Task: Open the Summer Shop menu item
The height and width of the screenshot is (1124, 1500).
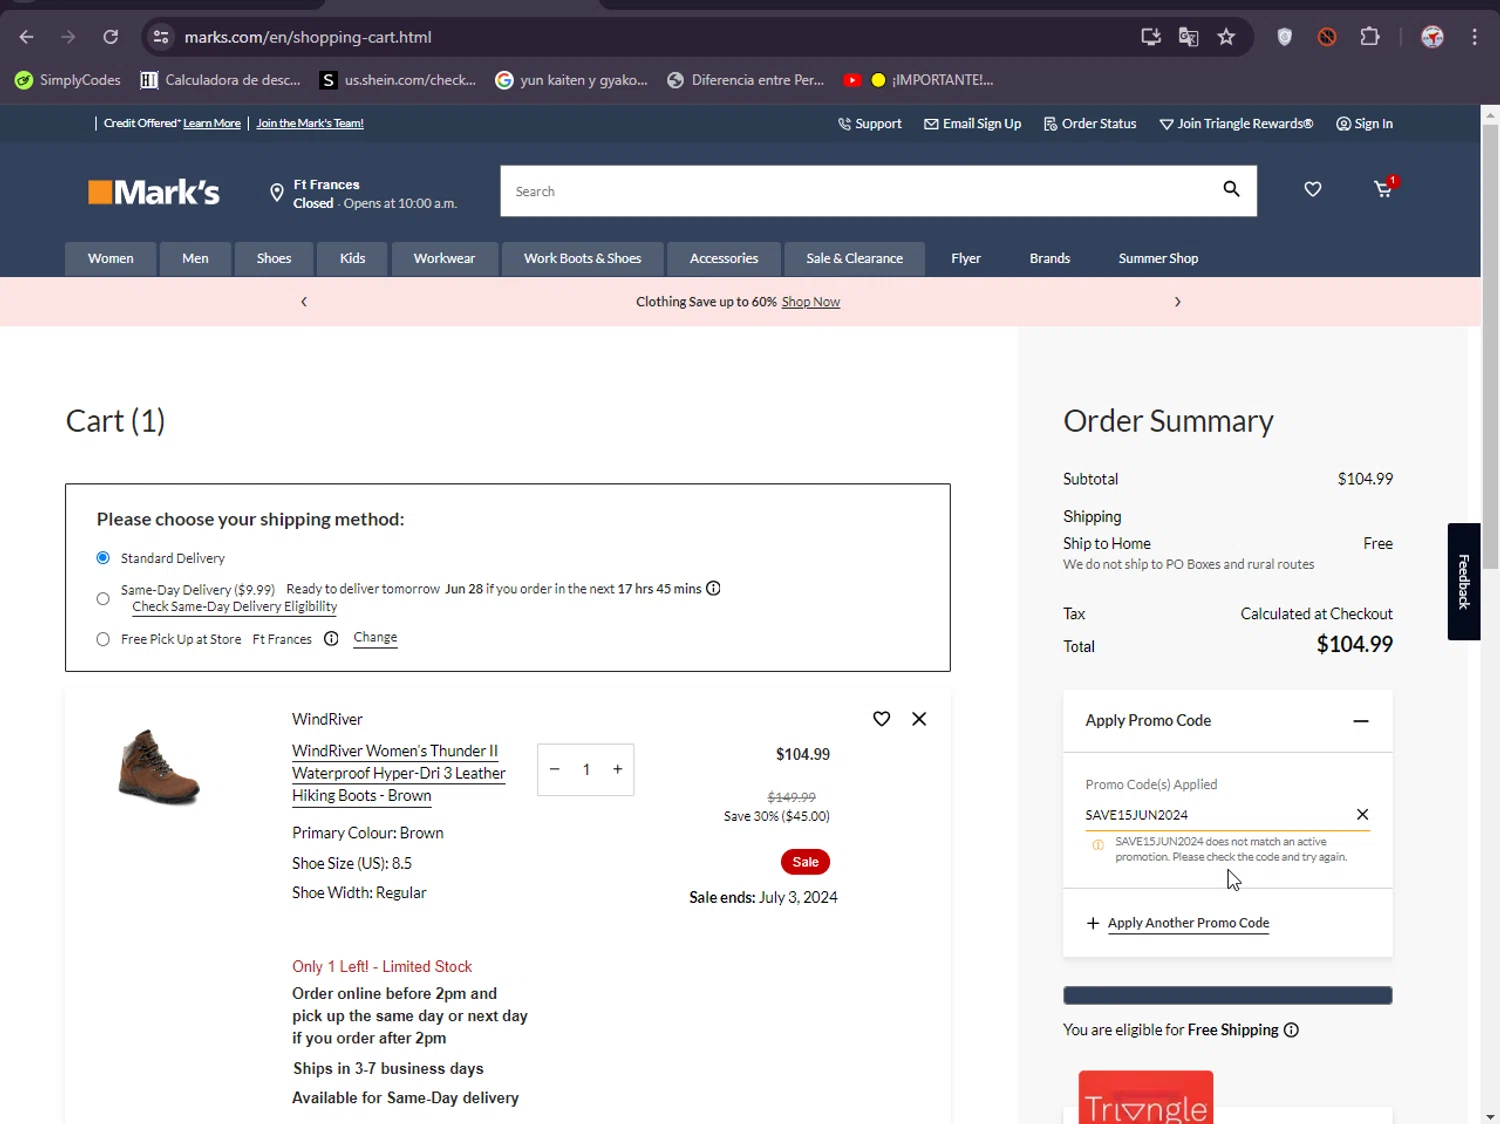Action: click(x=1158, y=258)
